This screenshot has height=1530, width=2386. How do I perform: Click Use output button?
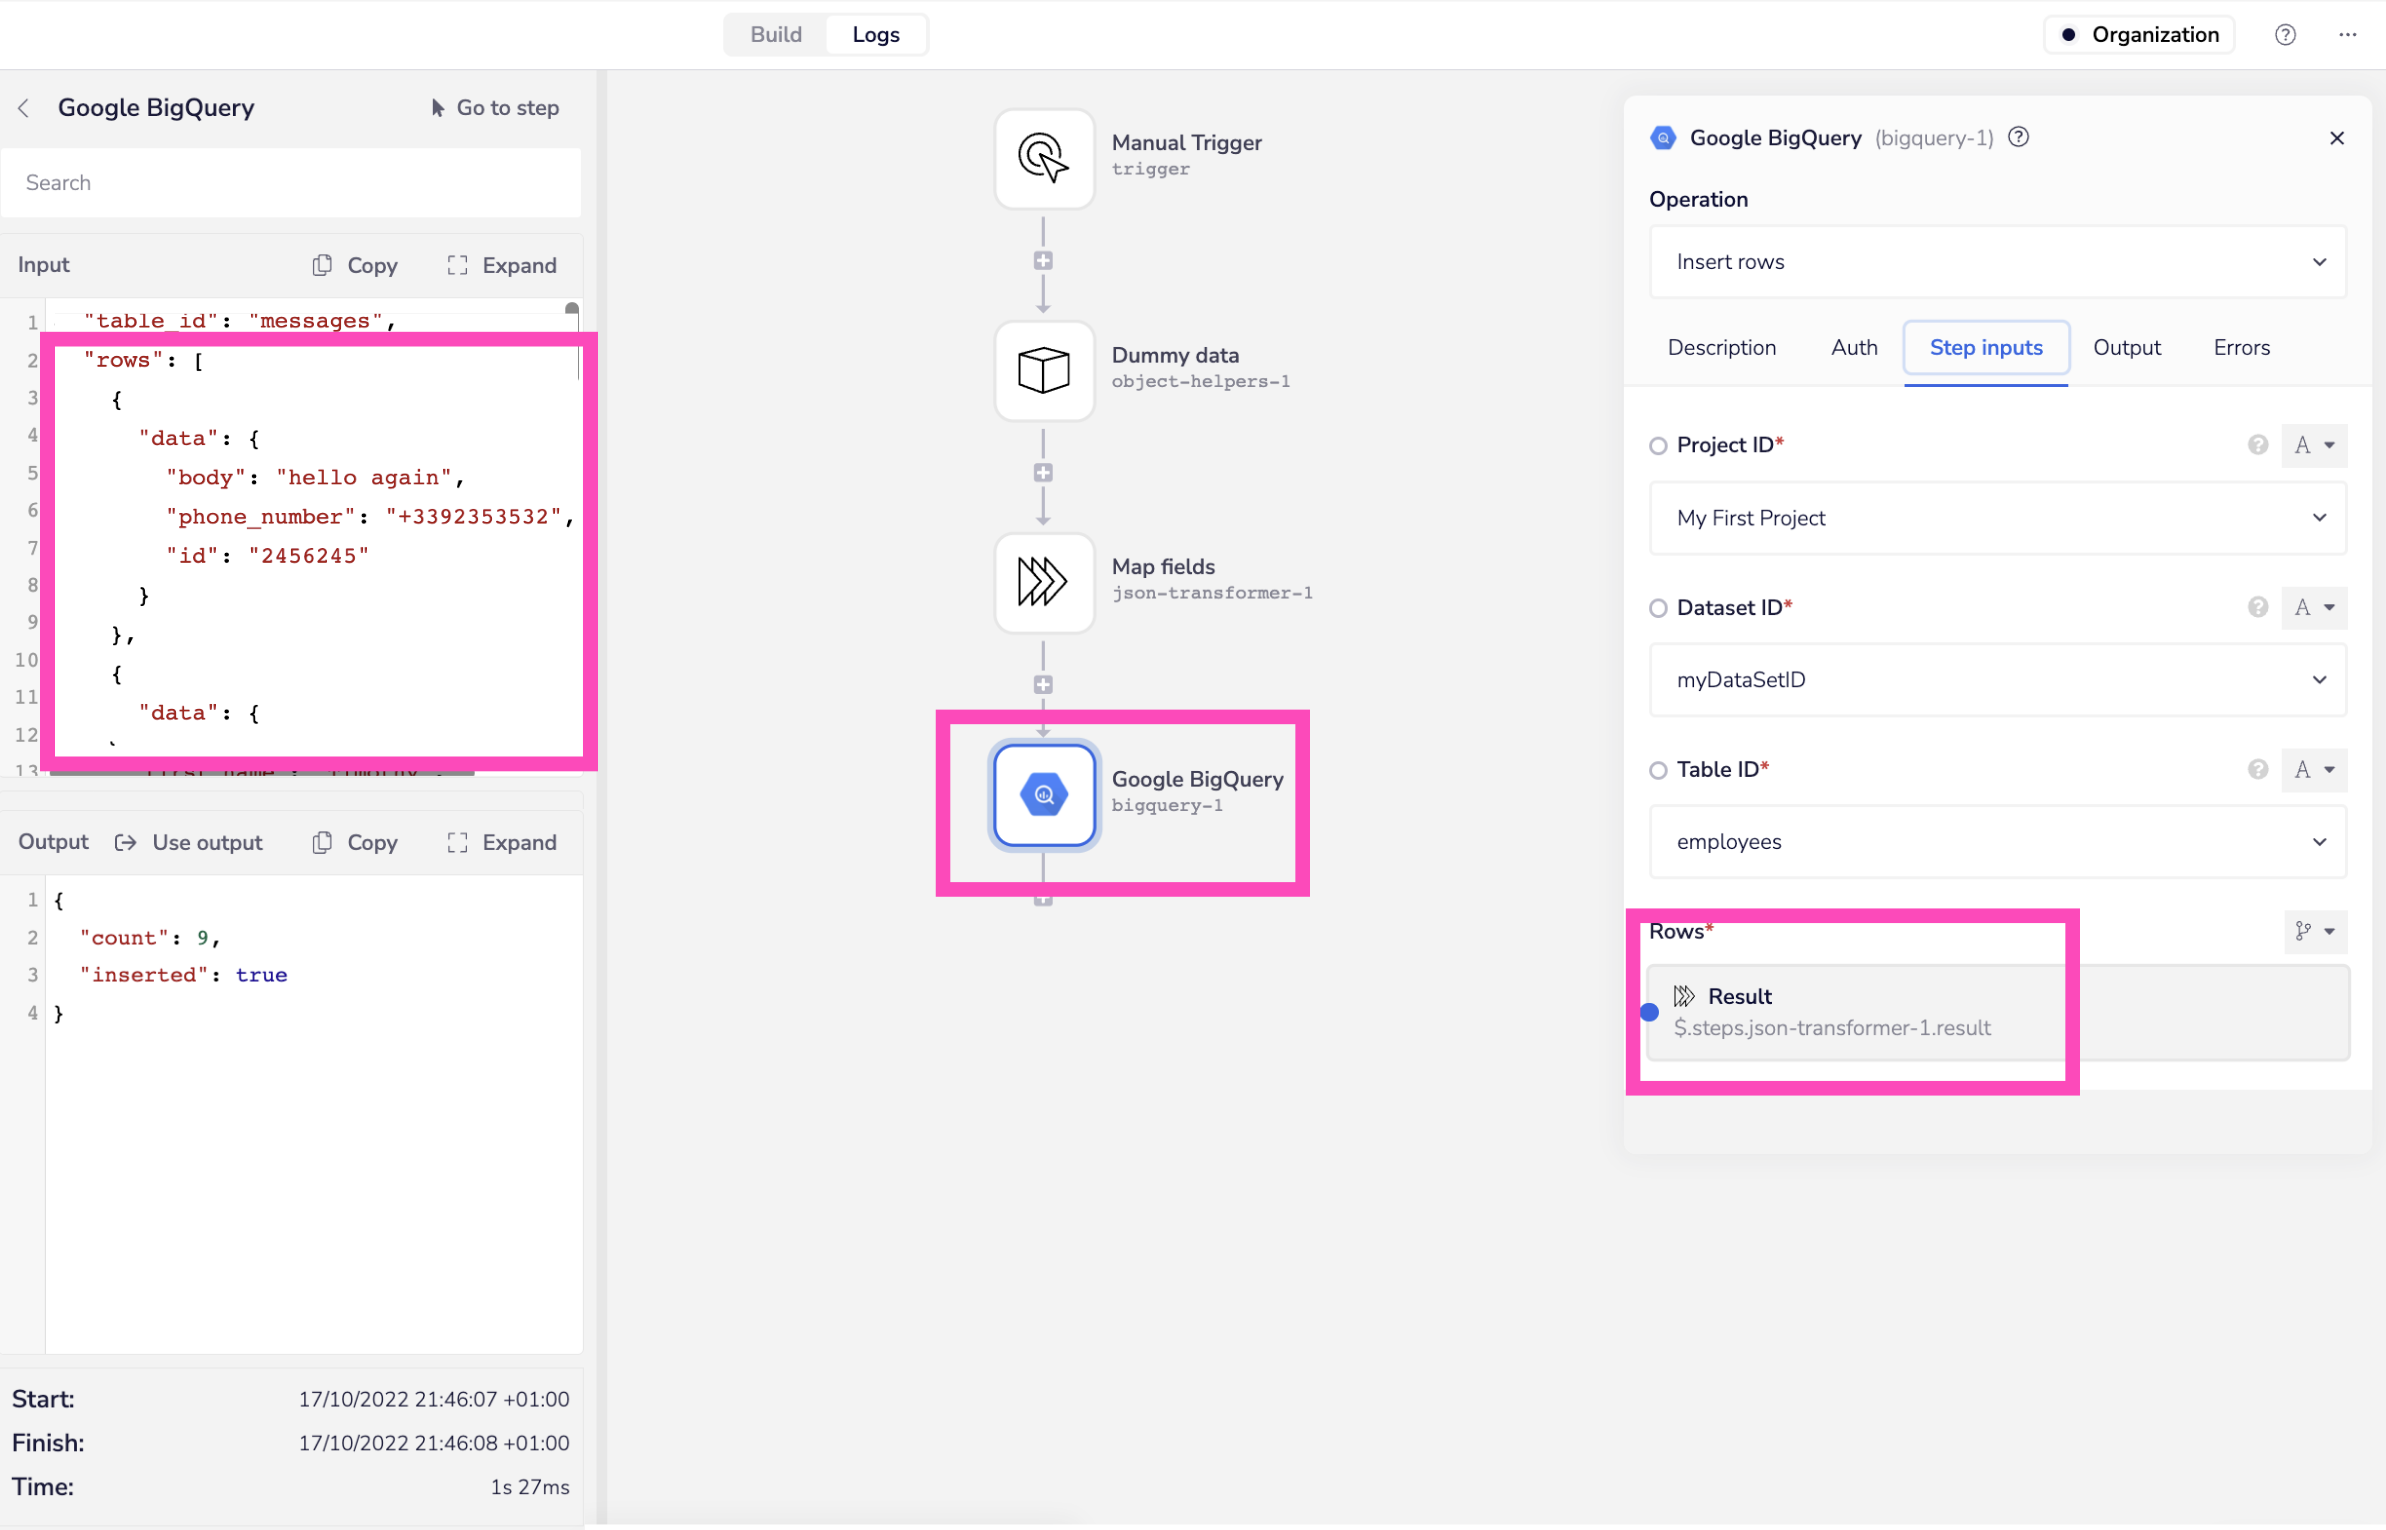[x=189, y=843]
